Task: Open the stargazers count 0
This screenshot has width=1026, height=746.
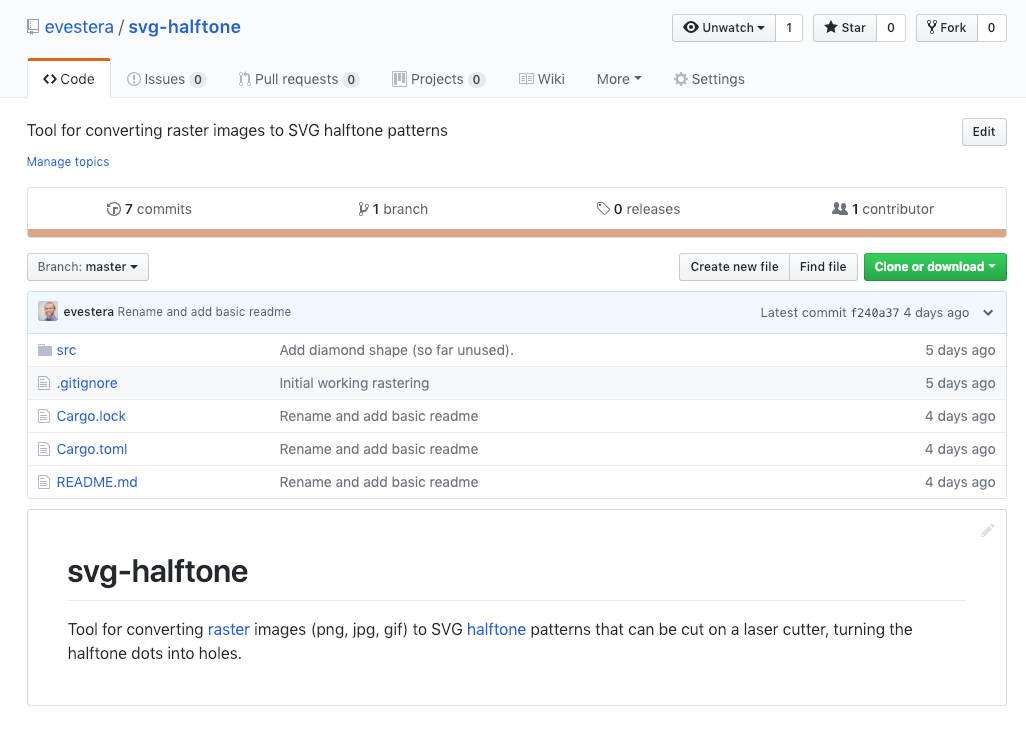Action: coord(891,27)
